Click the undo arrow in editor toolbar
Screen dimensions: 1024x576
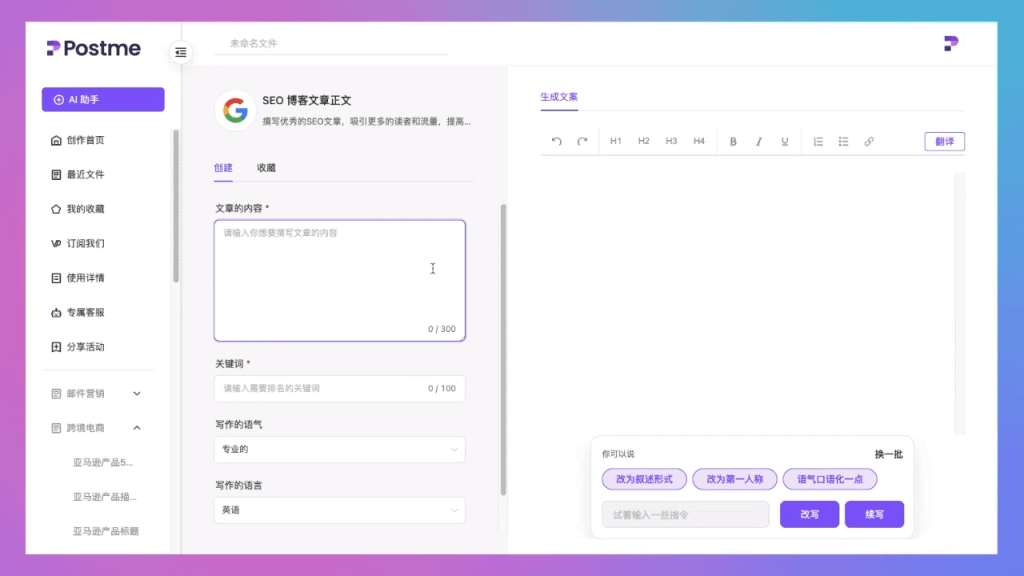557,141
